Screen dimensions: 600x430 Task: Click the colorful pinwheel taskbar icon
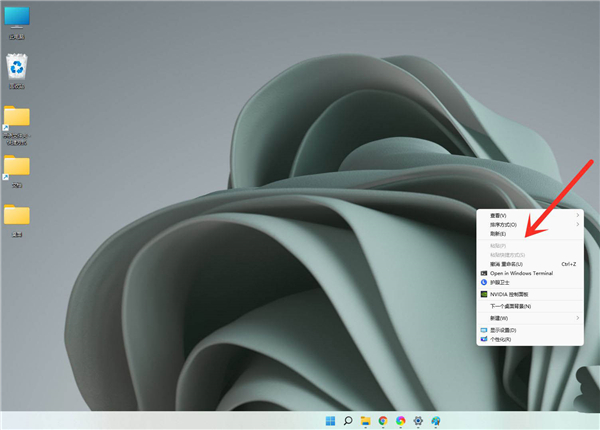click(401, 421)
